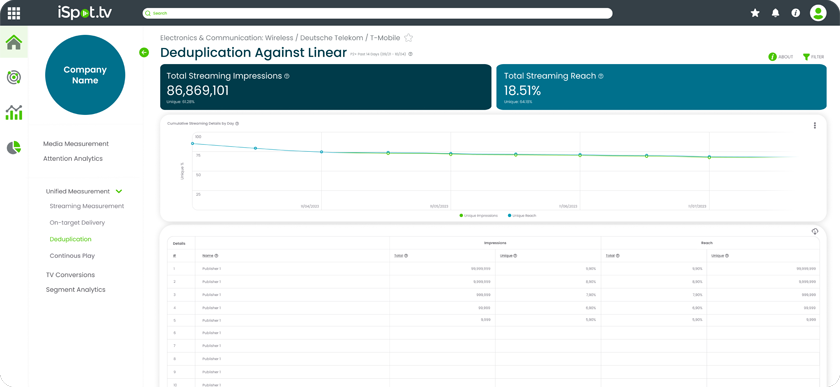This screenshot has width=840, height=387.
Task: Open the user profile avatar
Action: [x=818, y=13]
